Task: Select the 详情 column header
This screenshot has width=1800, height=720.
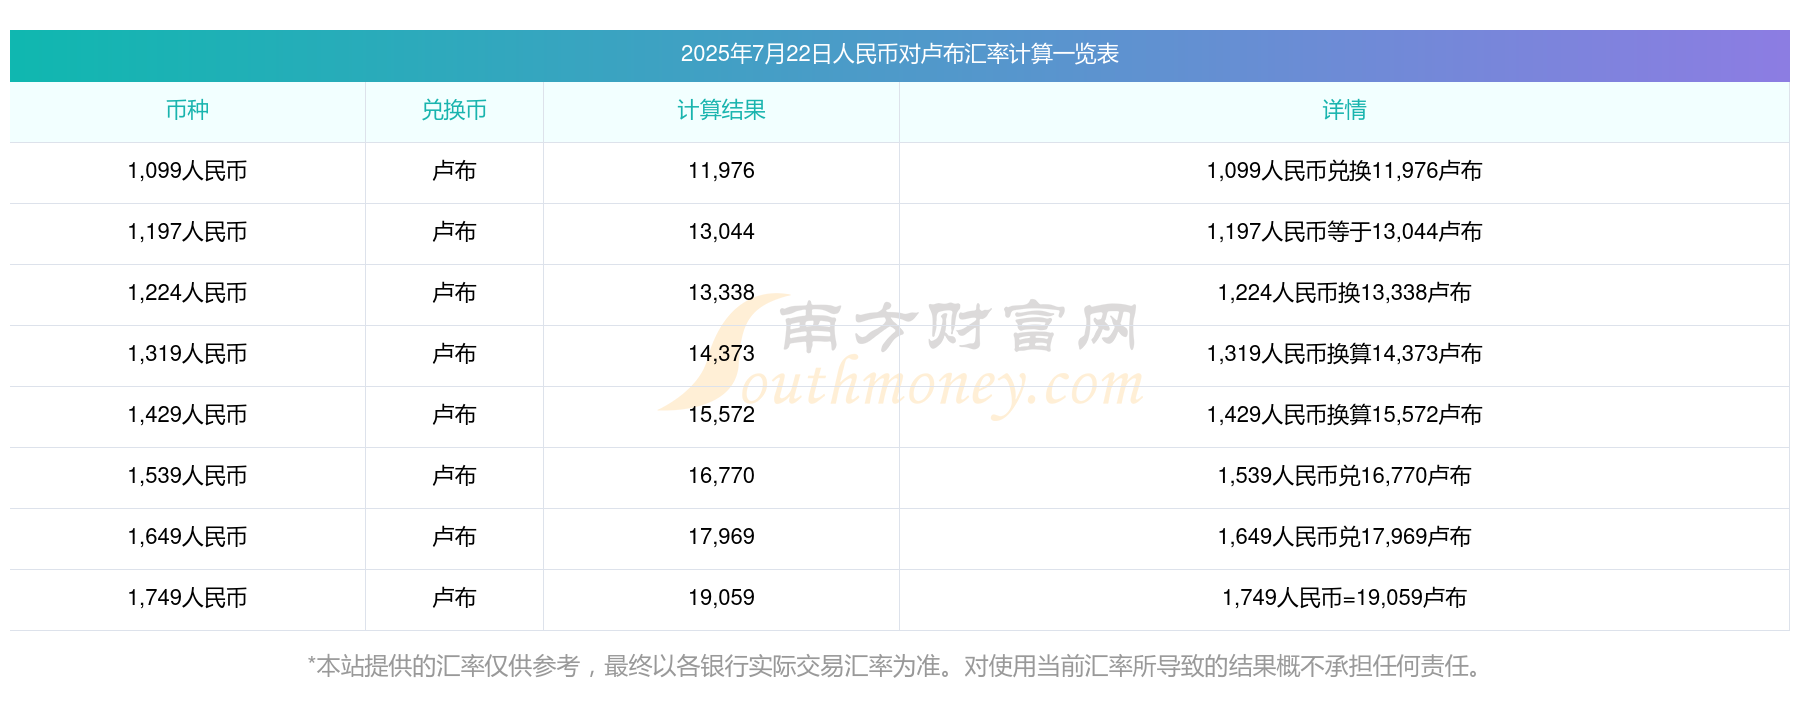Action: click(1344, 110)
